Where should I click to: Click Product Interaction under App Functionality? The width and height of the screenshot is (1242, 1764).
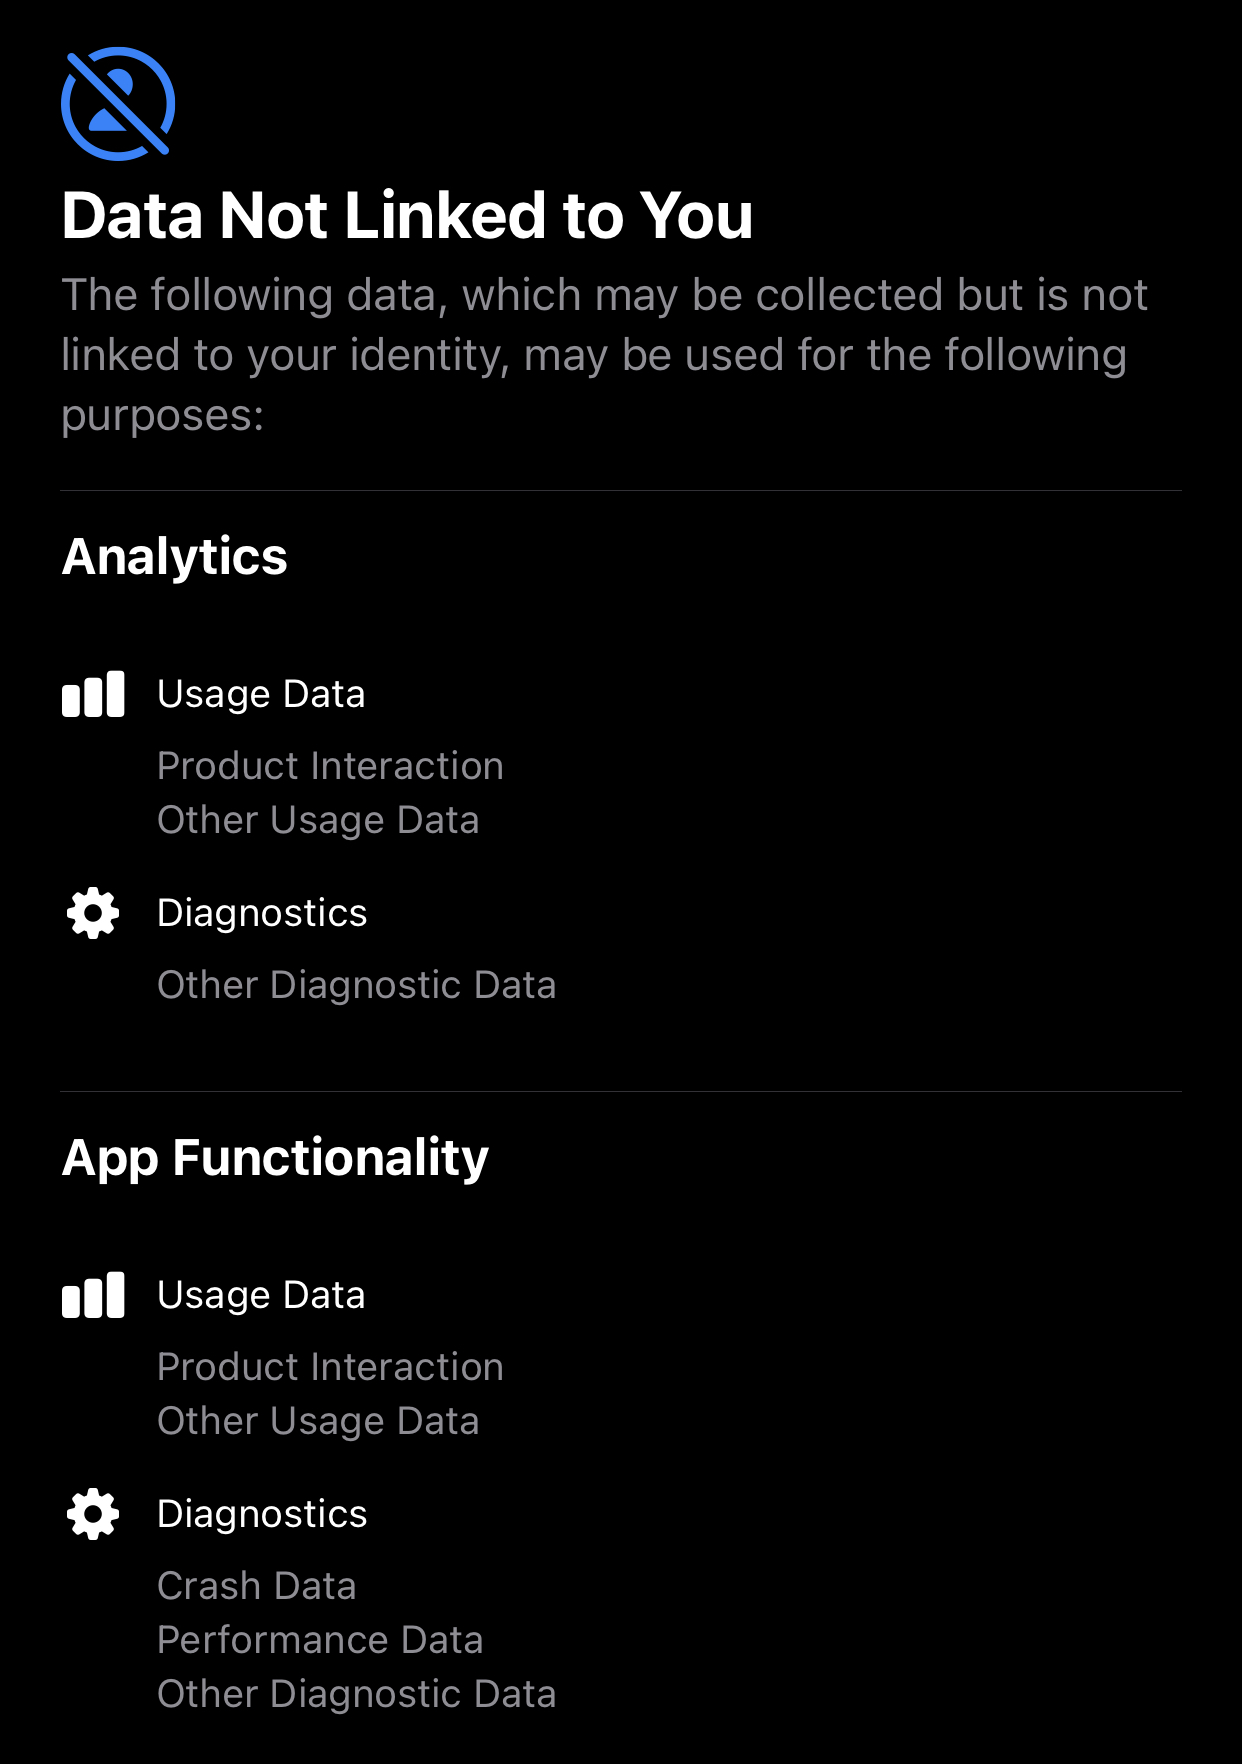click(330, 1367)
